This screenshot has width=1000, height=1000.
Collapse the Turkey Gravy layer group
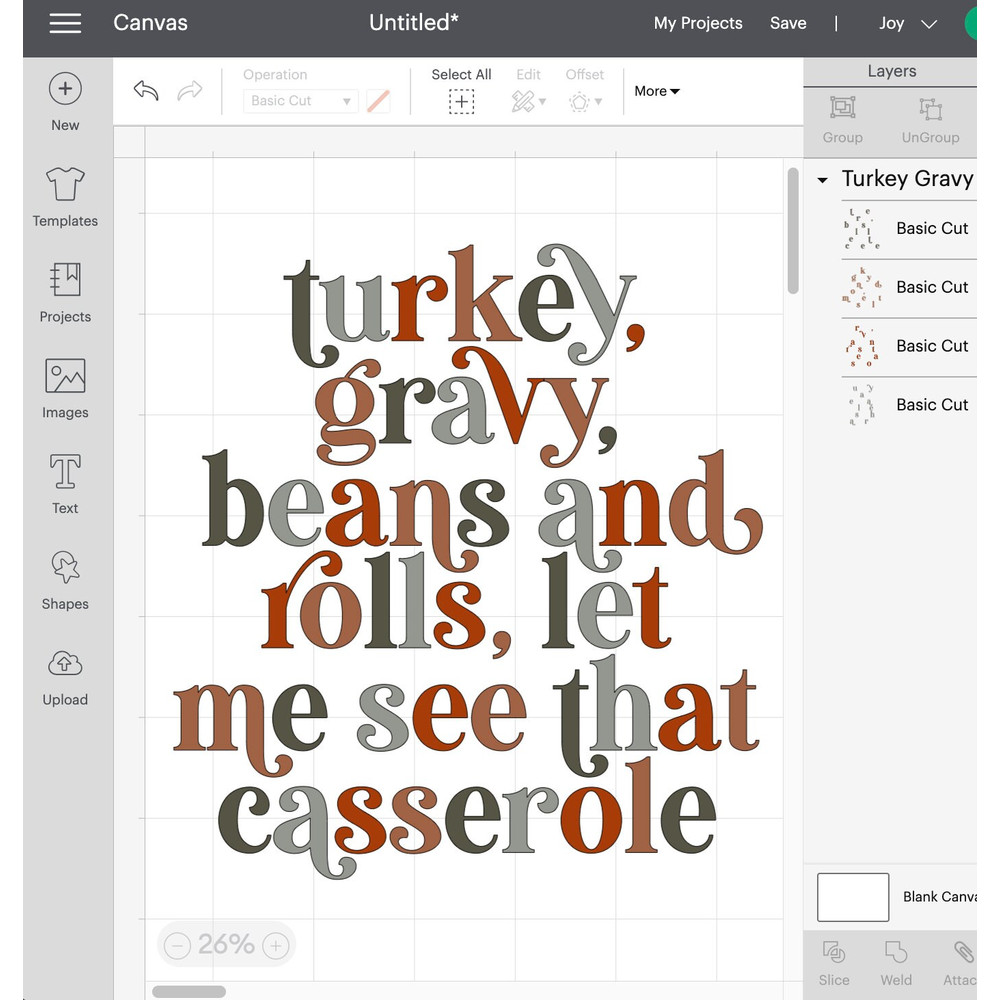coord(823,181)
